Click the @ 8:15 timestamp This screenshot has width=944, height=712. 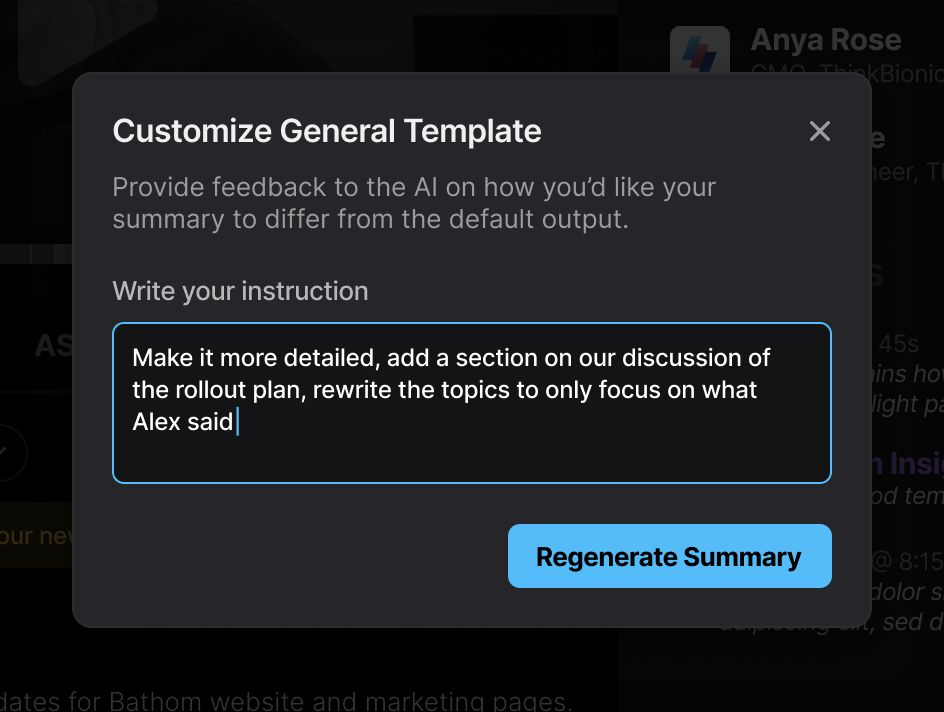click(907, 561)
